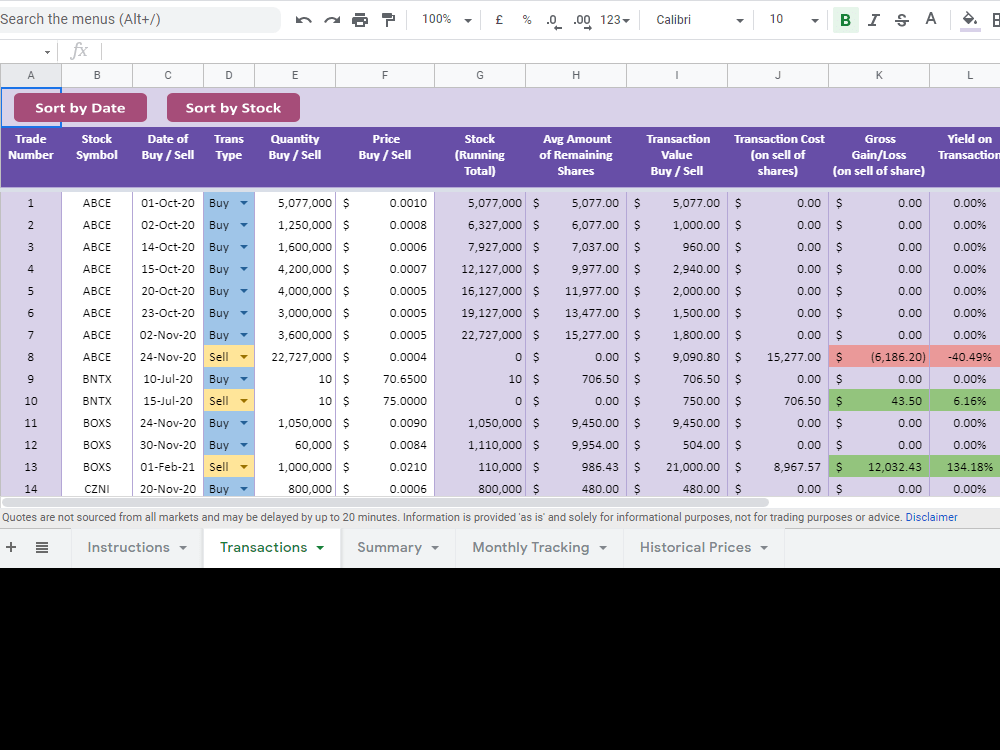Toggle italic formatting

[872, 19]
